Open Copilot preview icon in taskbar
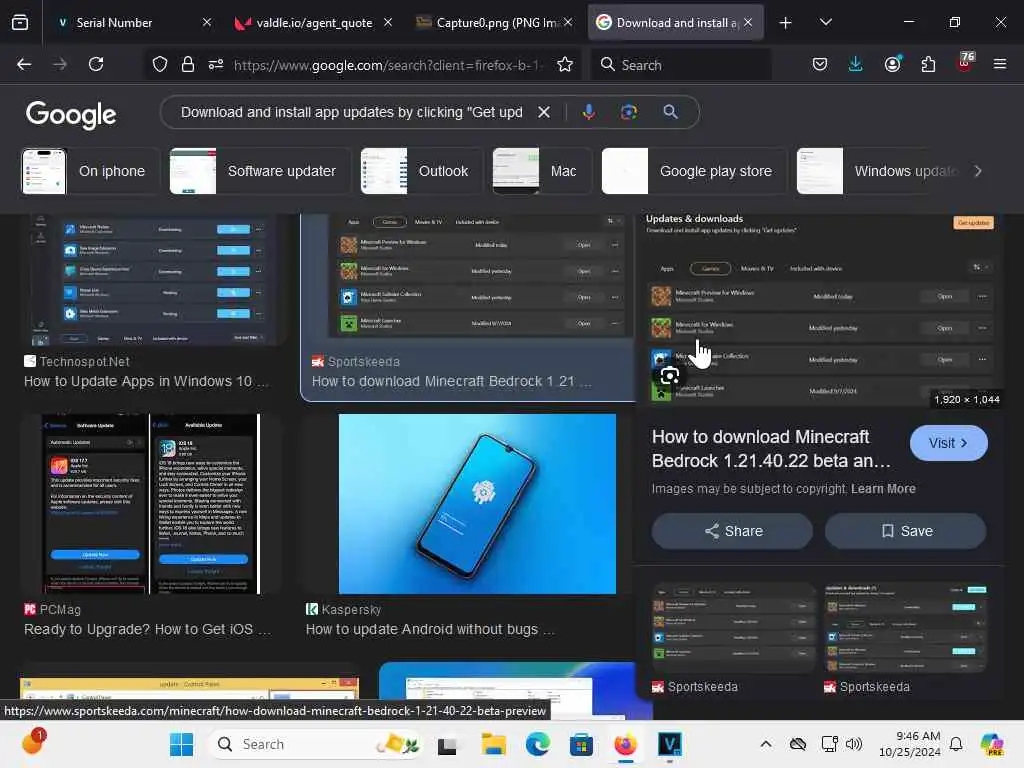 point(993,744)
